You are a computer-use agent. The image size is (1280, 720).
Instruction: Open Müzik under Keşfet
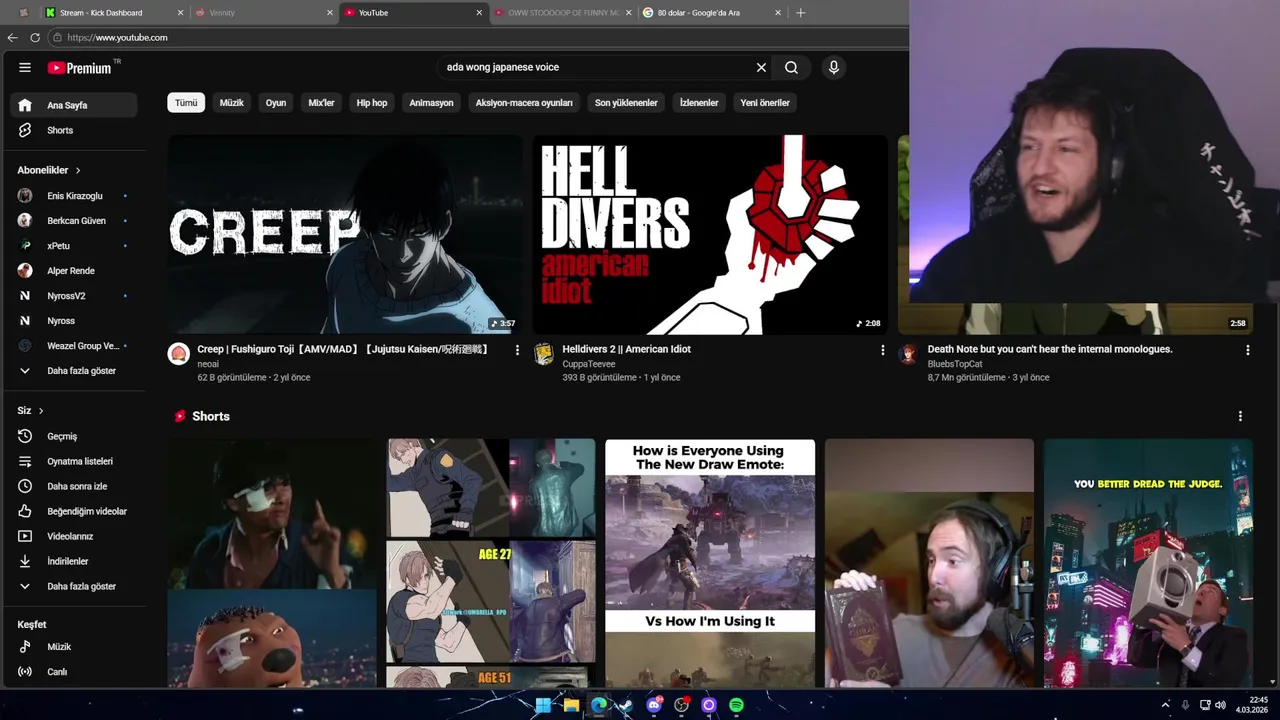tap(73, 647)
